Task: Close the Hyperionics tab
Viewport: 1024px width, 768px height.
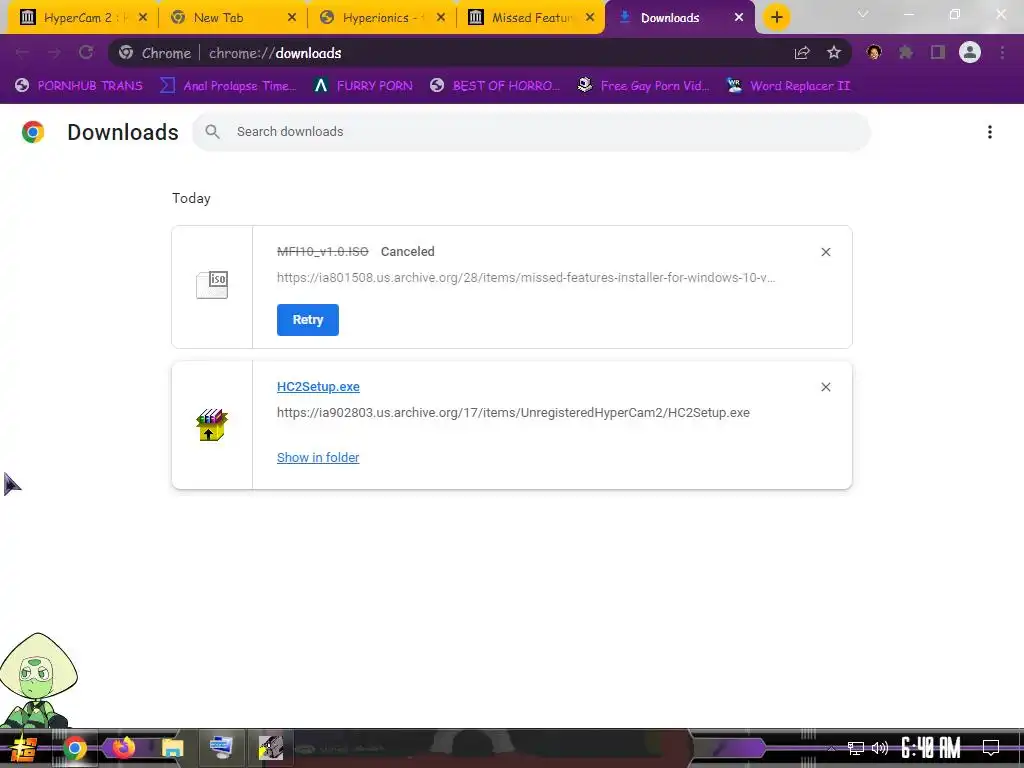Action: [x=441, y=18]
